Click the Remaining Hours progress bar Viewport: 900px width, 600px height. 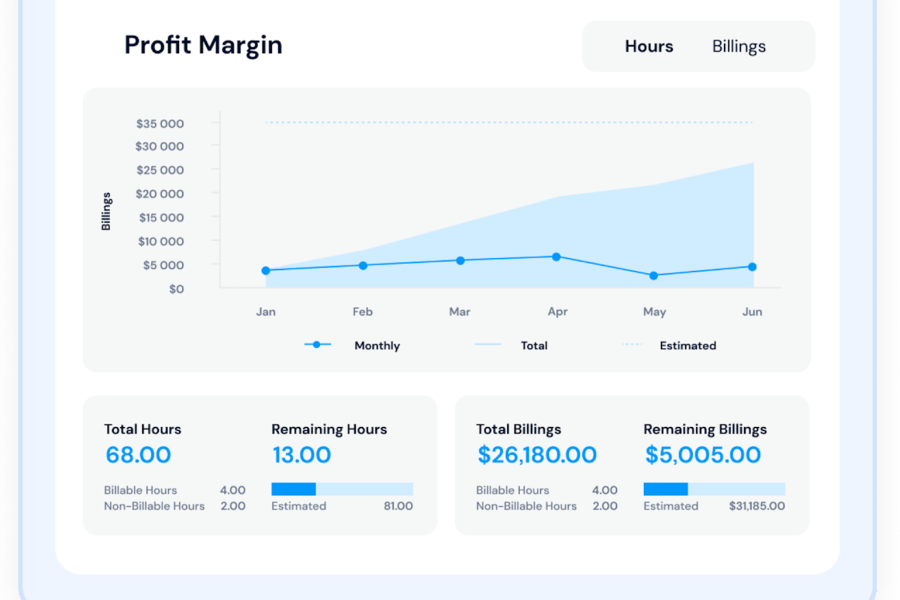coord(342,489)
